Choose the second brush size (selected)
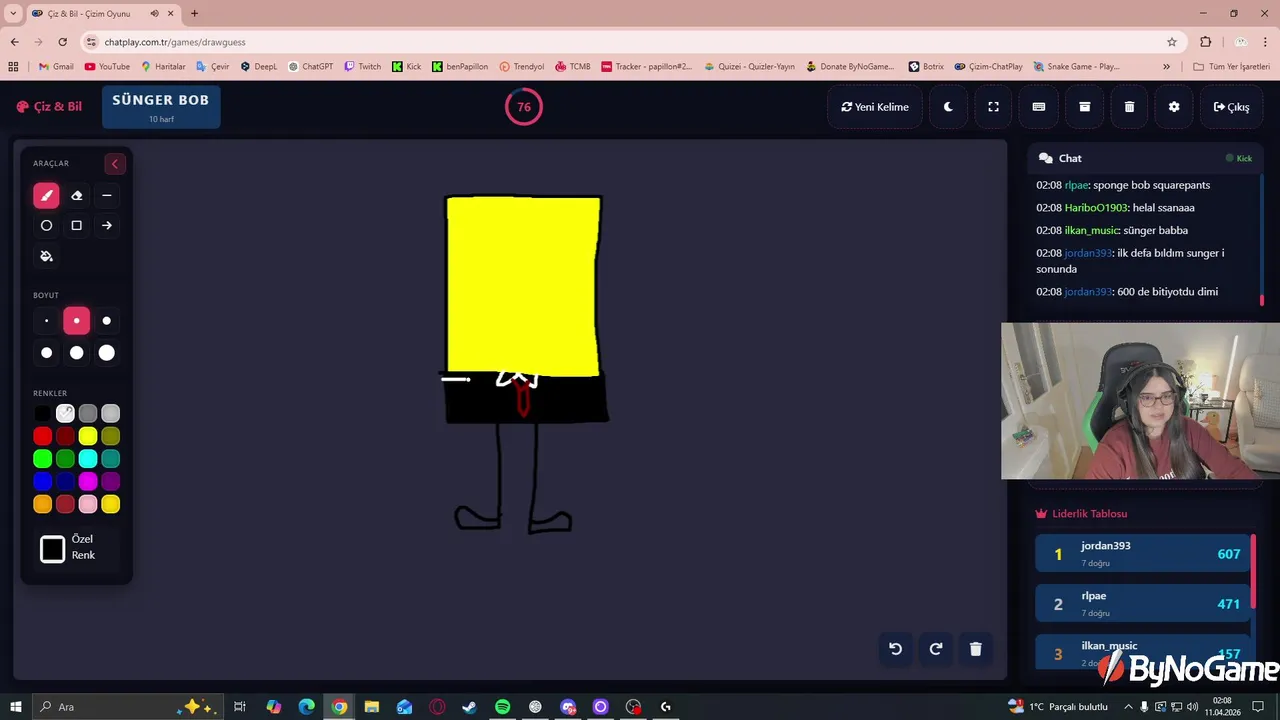The image size is (1280, 720). pos(76,321)
